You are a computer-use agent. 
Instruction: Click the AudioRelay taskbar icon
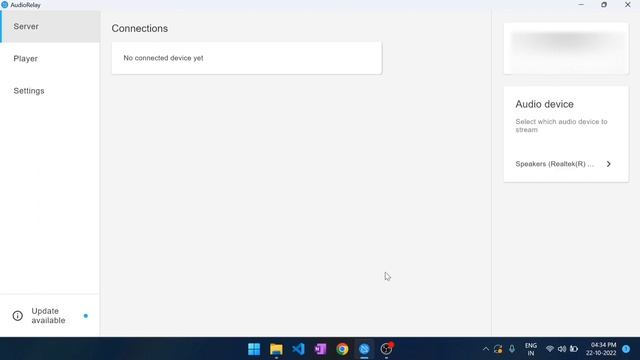pyautogui.click(x=364, y=349)
